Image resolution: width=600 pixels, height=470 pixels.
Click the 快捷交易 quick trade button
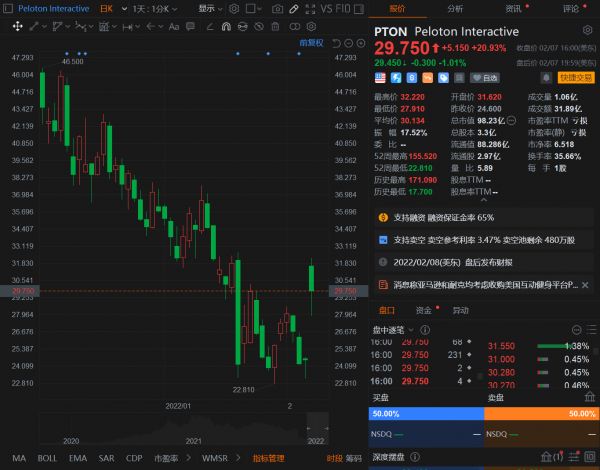pos(575,77)
